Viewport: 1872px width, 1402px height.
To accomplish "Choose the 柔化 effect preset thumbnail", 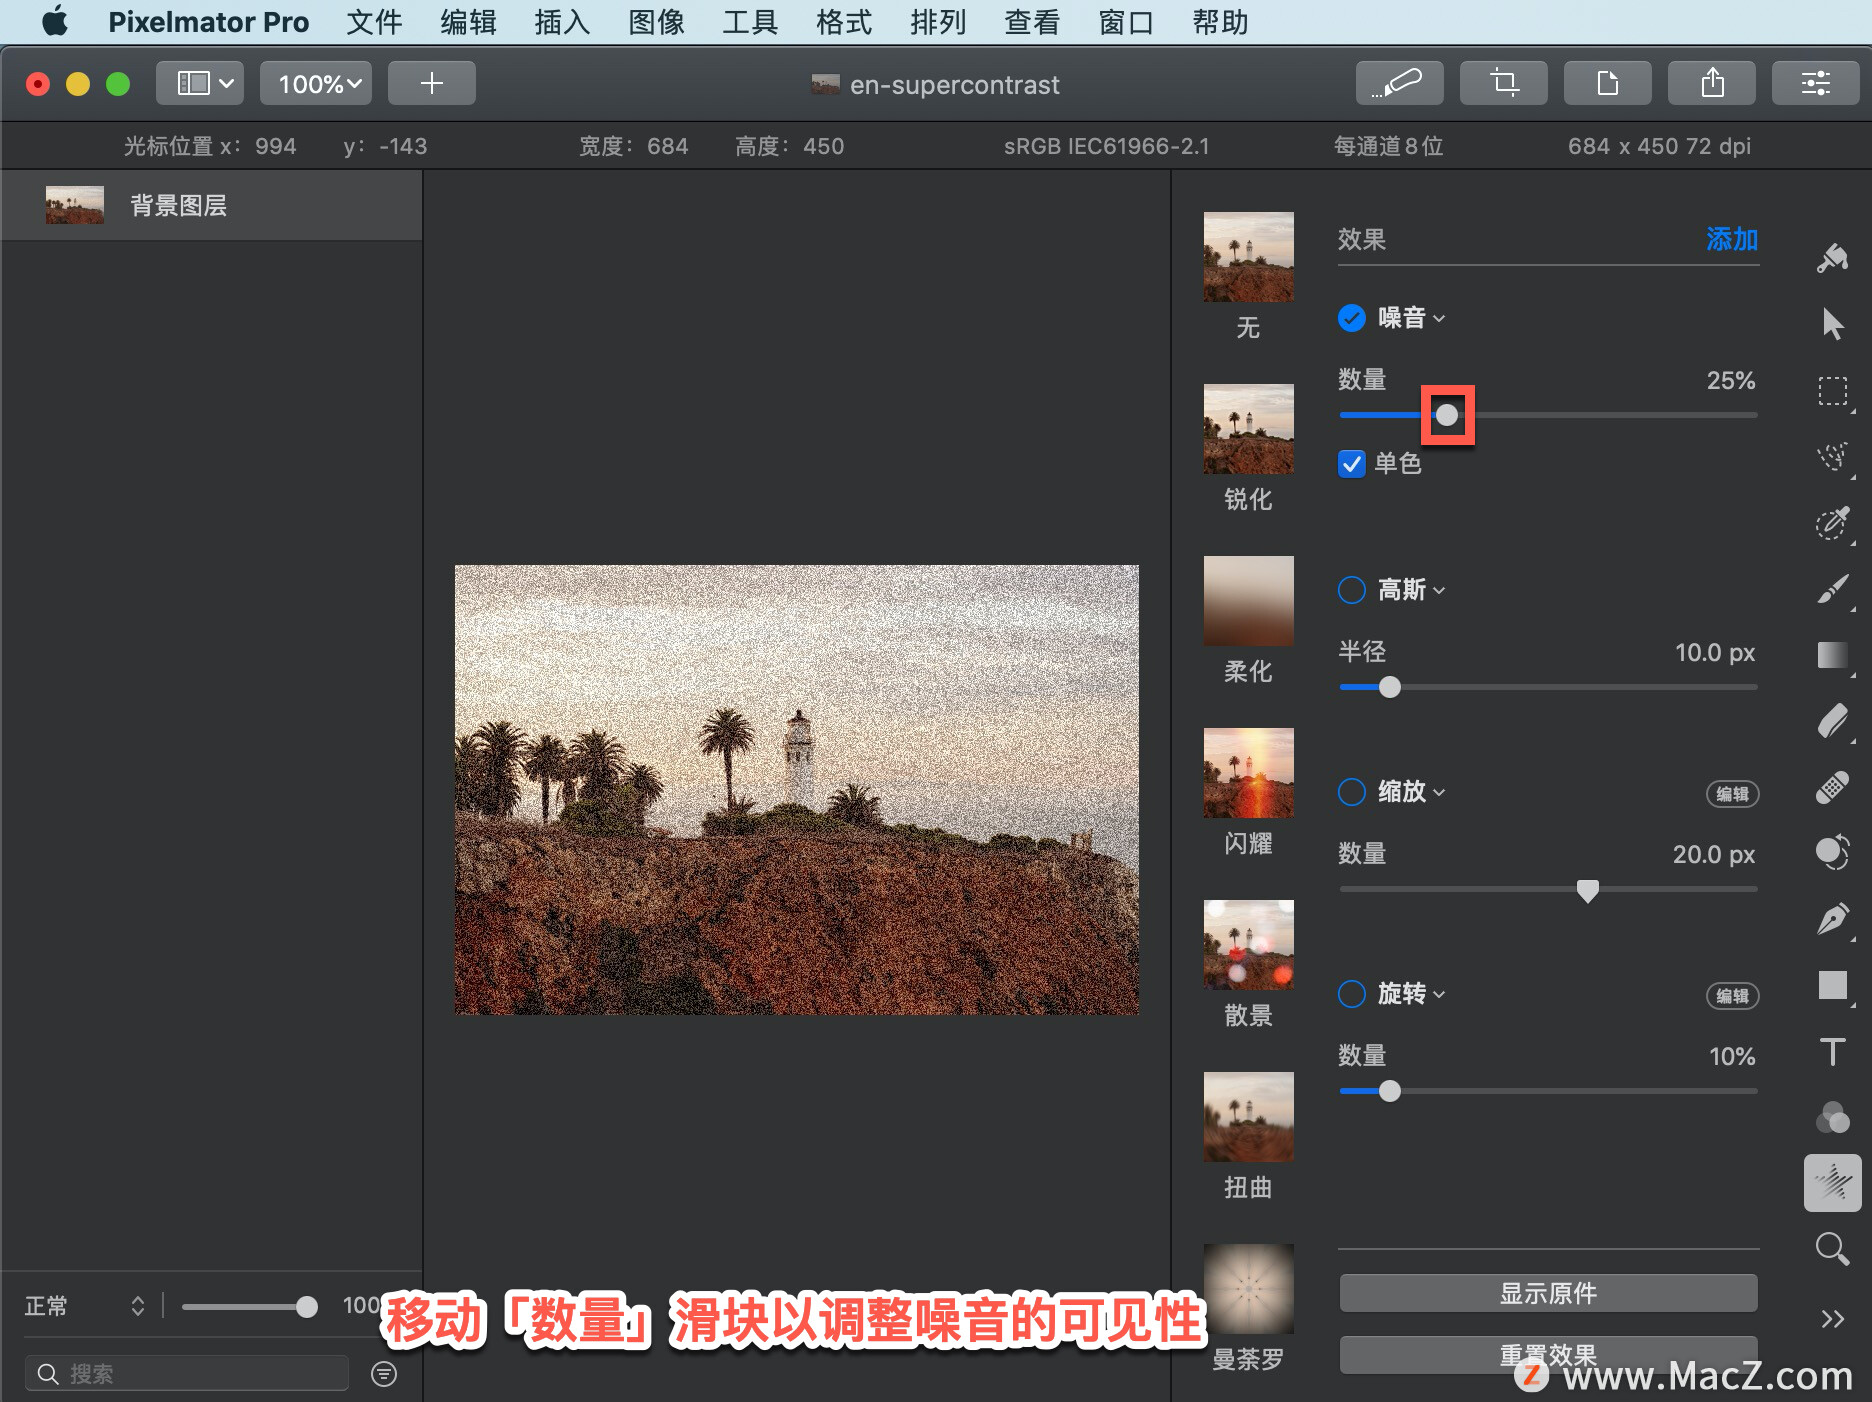I will pos(1248,601).
